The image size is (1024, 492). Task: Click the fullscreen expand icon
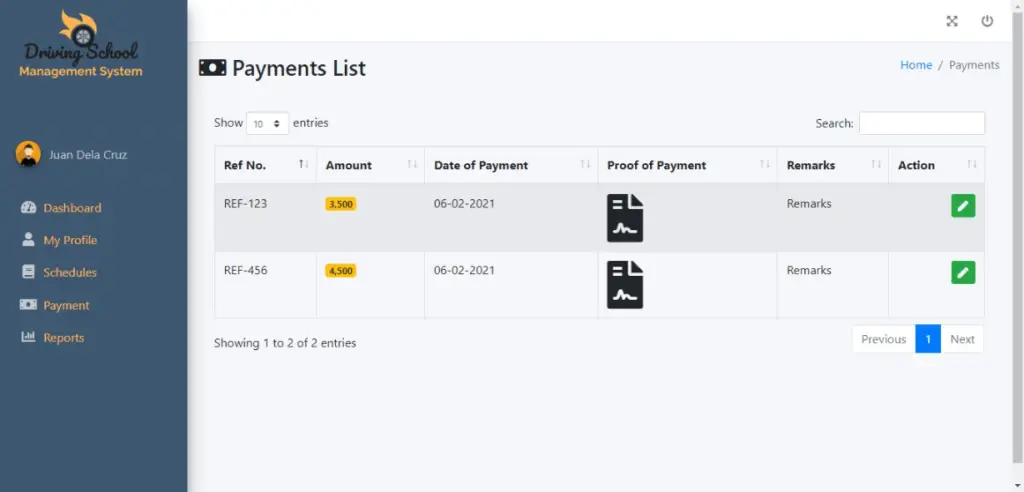952,21
